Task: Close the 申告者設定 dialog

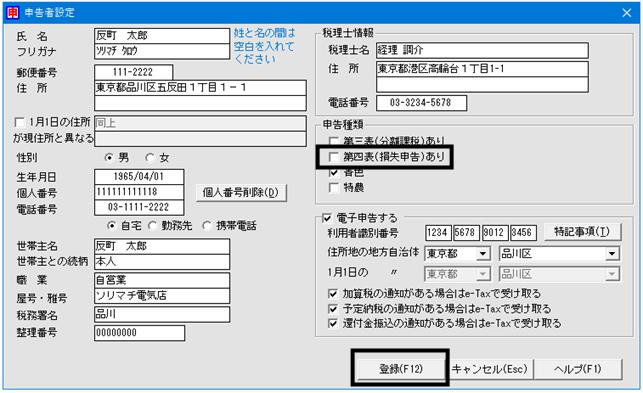Action: tap(626, 13)
